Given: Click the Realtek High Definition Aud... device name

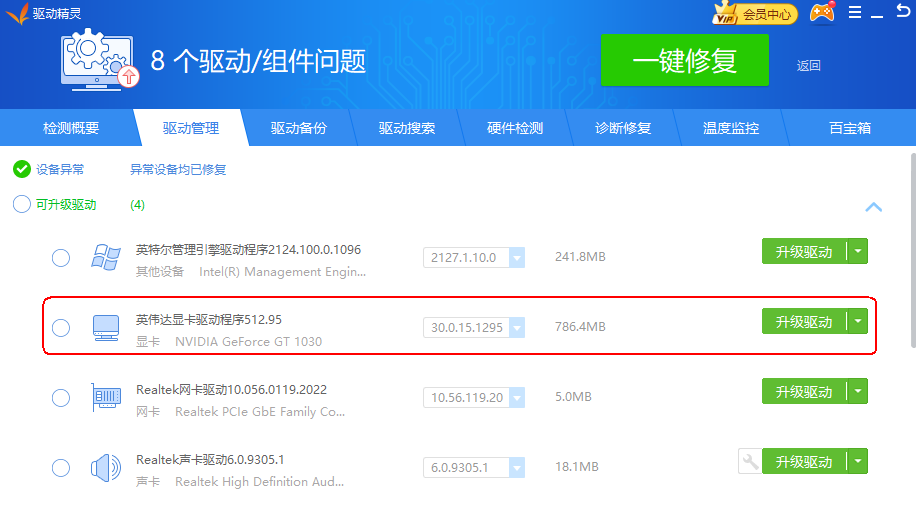Looking at the screenshot, I should point(259,482).
